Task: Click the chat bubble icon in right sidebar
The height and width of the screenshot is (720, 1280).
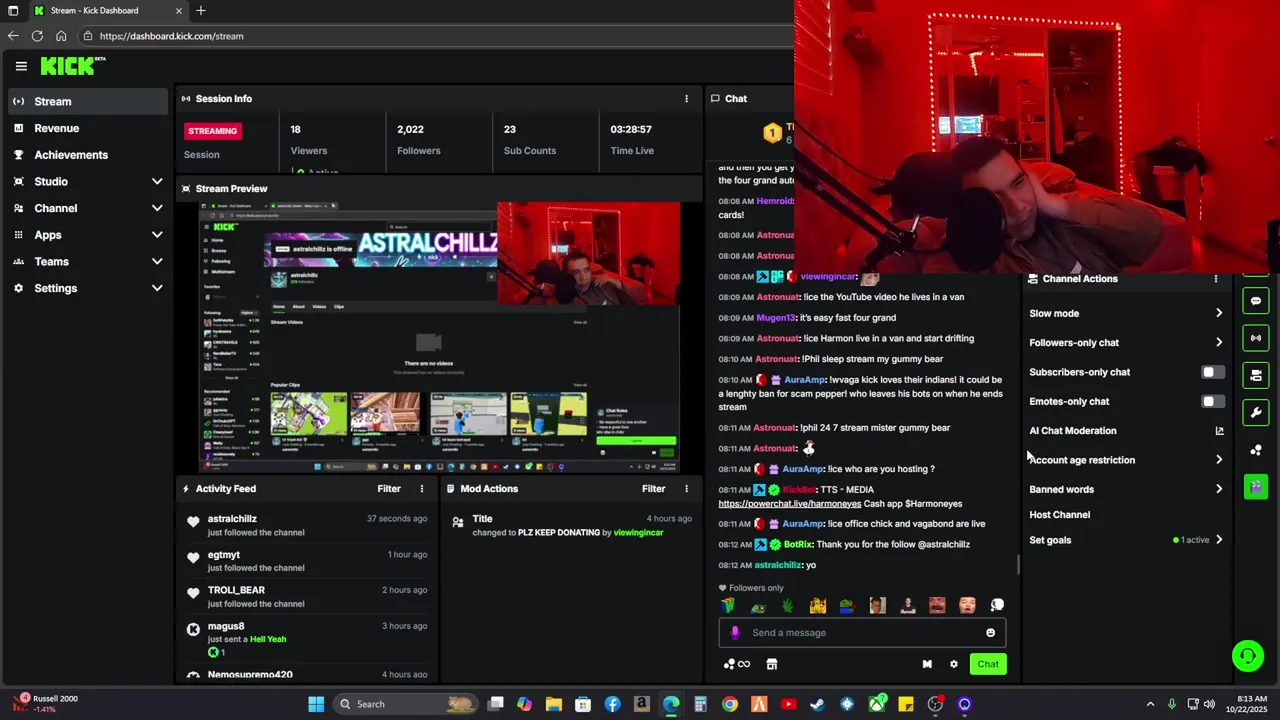Action: pos(1256,301)
